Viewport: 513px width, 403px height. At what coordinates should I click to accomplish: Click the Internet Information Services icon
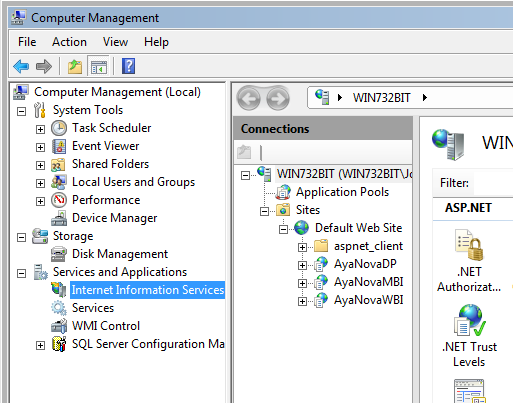[x=59, y=290]
